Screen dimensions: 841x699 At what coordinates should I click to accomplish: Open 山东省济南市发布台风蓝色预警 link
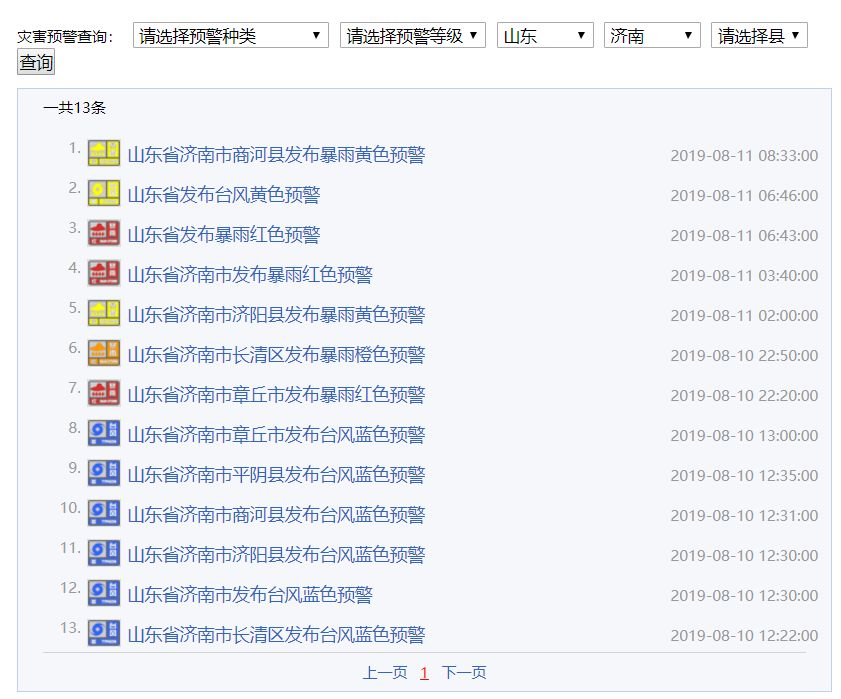click(250, 595)
